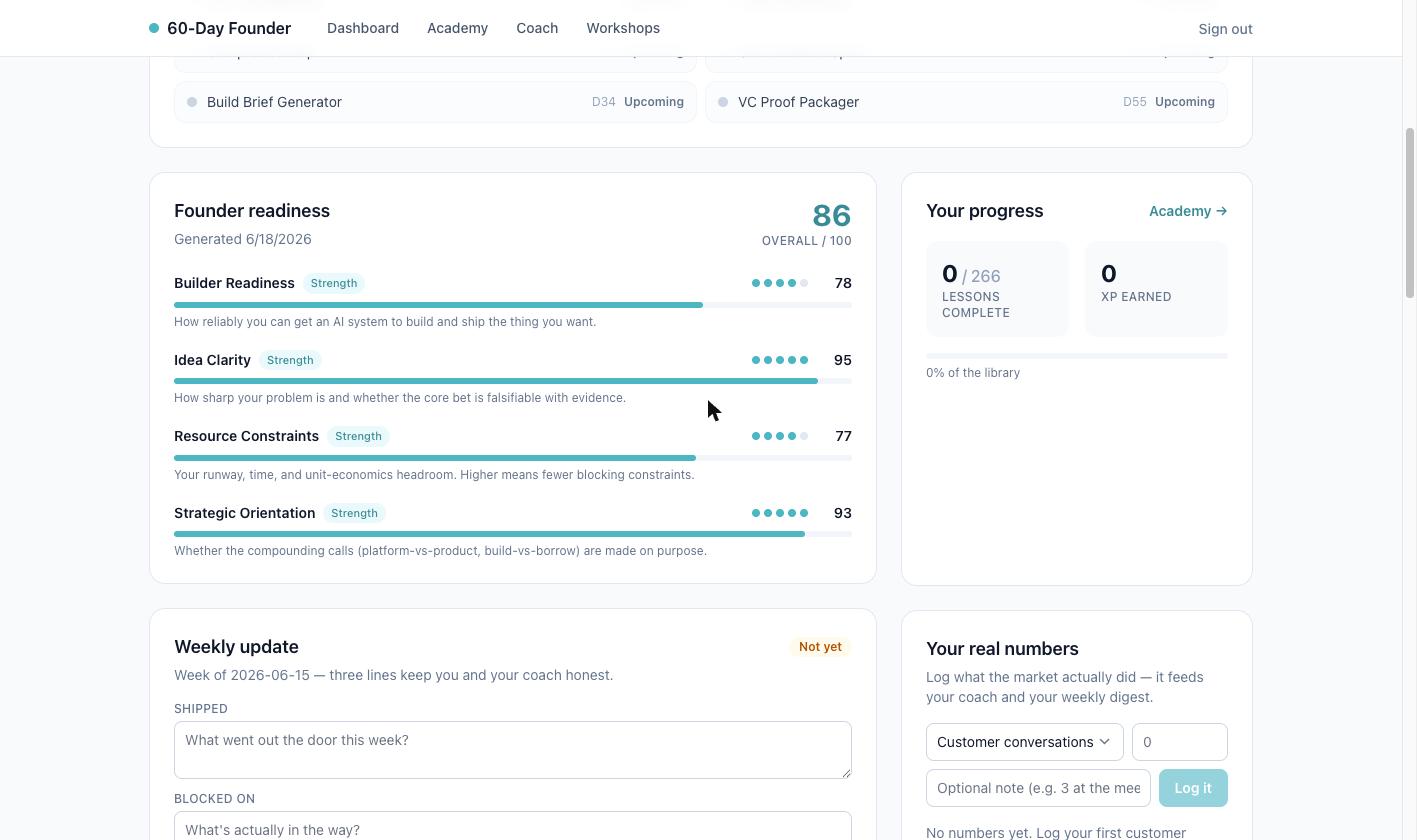This screenshot has height=840, width=1417.
Task: Click the Strategic Orientation dot rating
Action: (780, 513)
